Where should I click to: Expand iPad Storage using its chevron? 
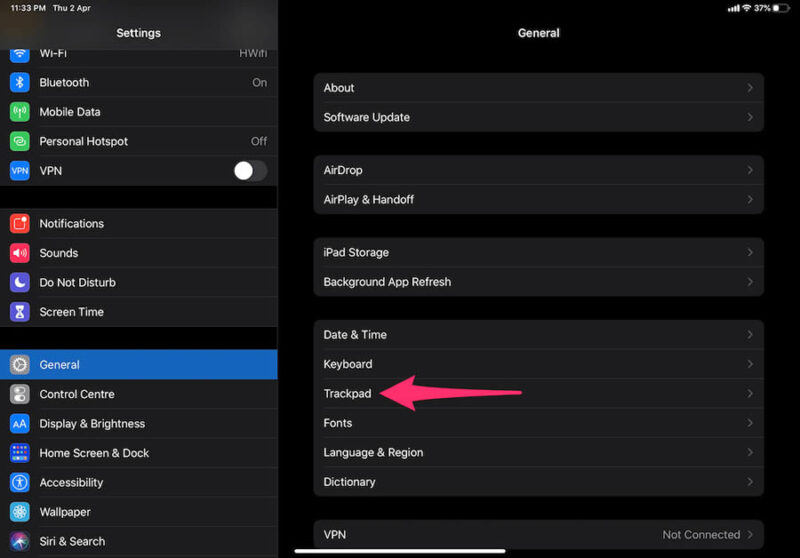[750, 253]
